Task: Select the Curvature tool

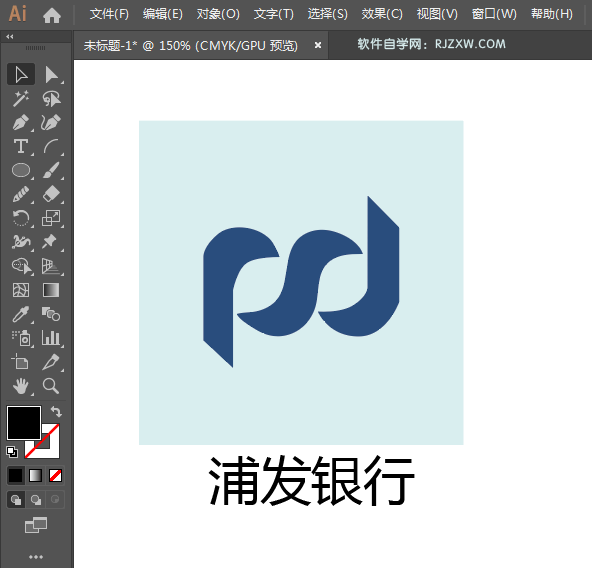Action: point(51,123)
